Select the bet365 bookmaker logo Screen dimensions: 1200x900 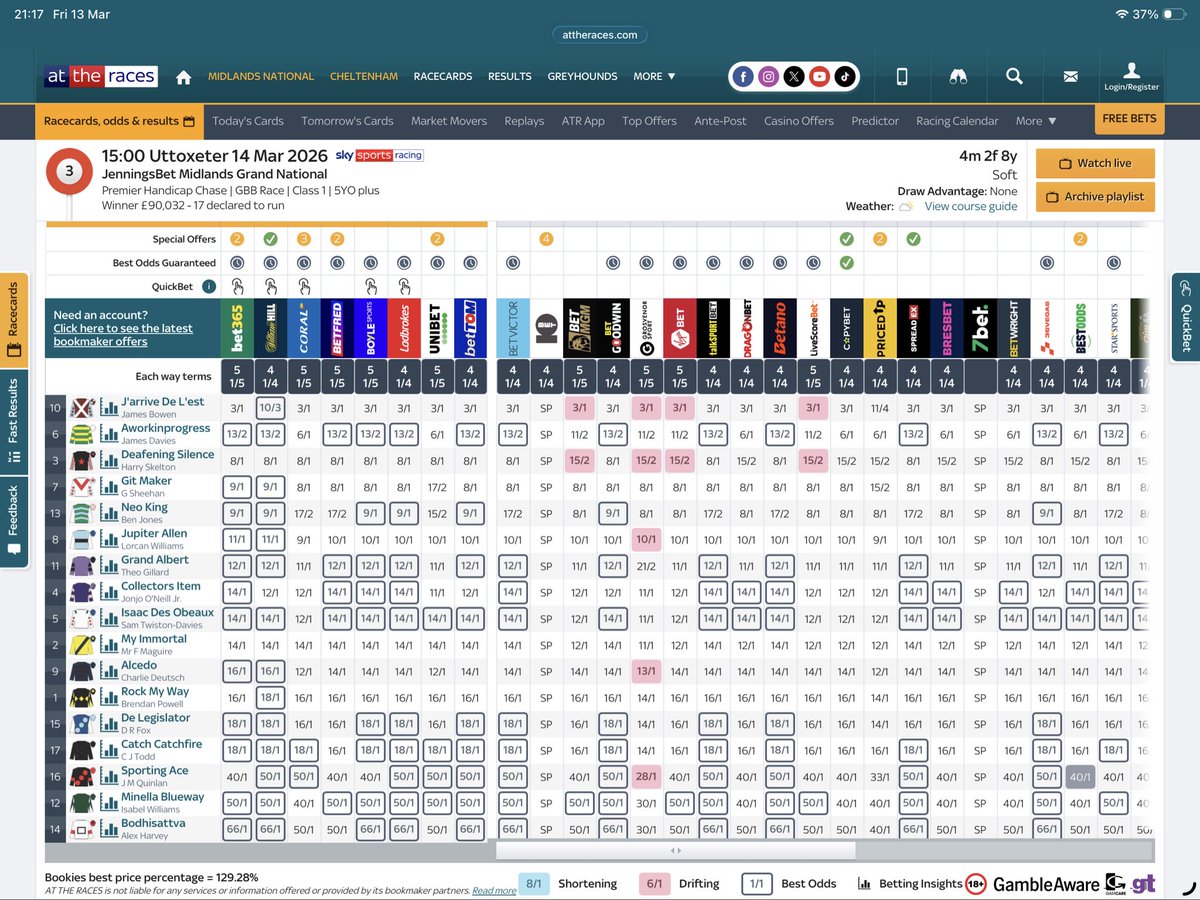click(x=237, y=328)
